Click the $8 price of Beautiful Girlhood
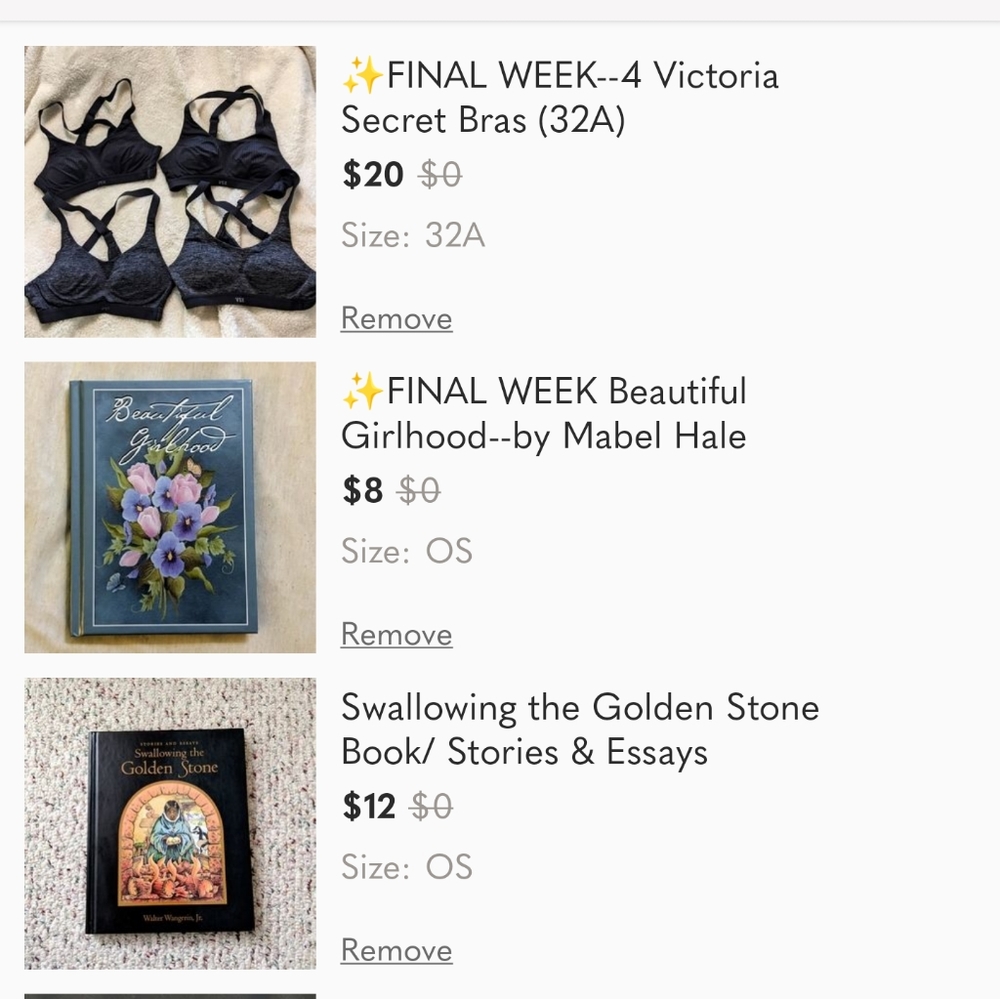 (x=363, y=491)
